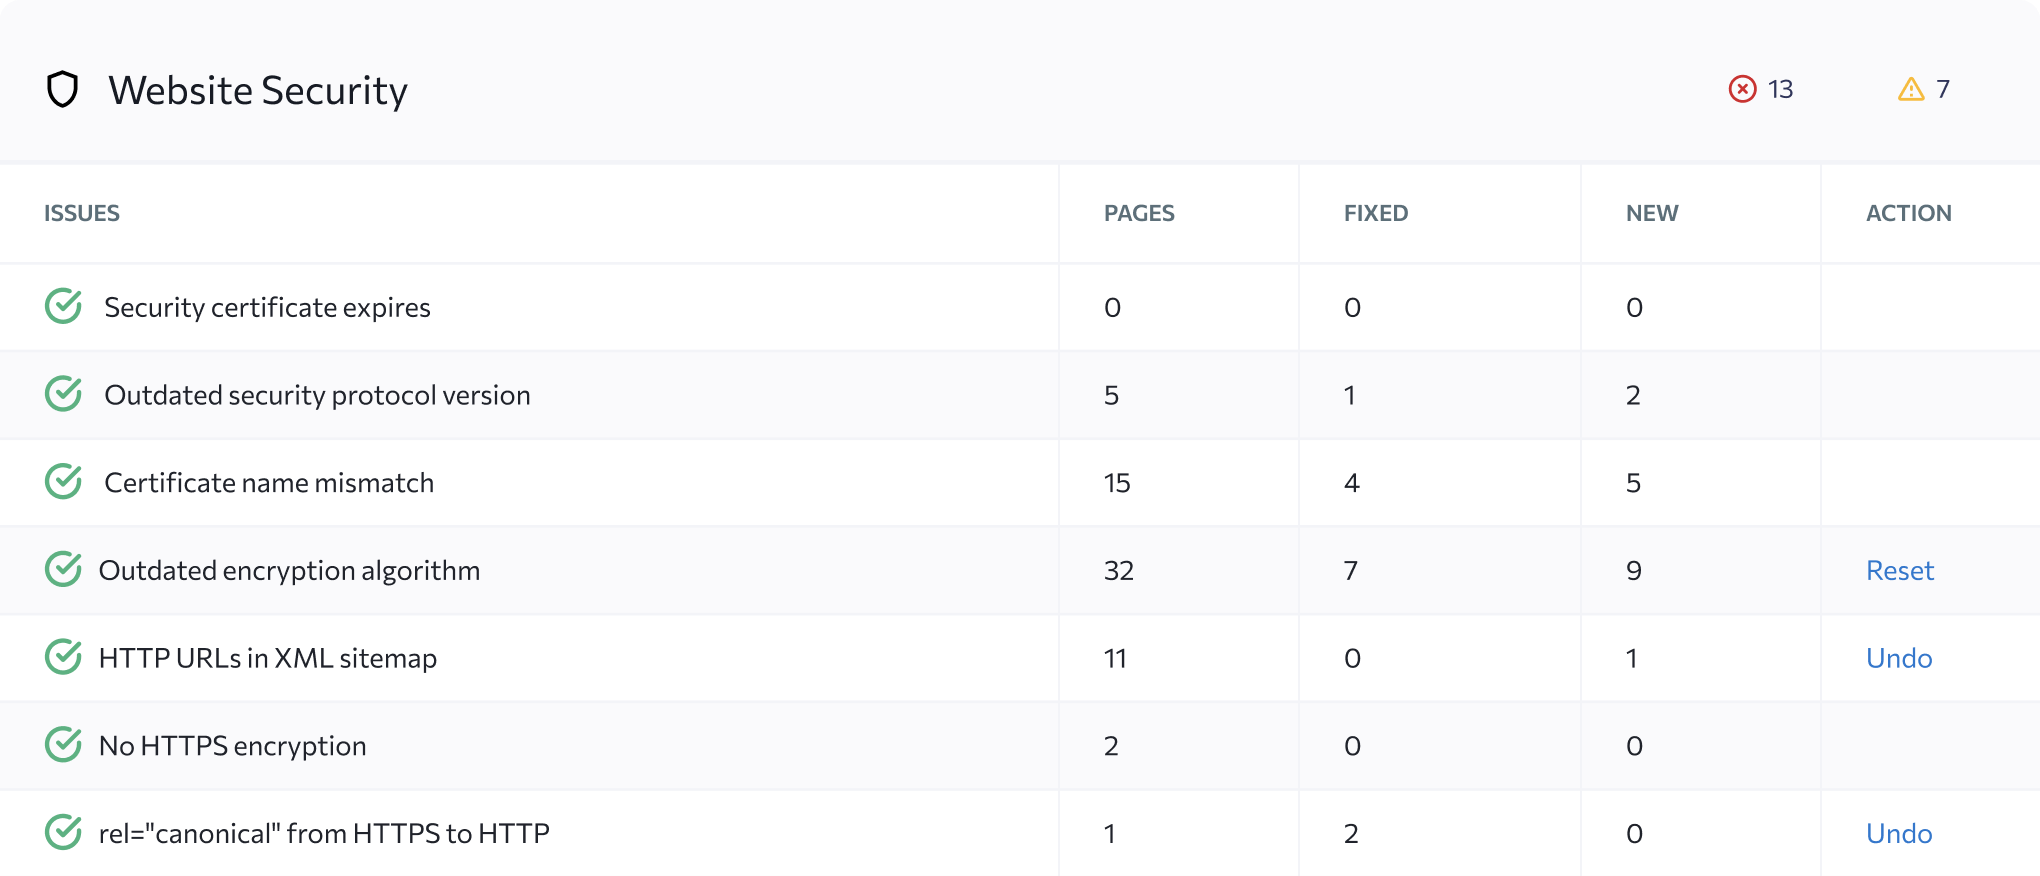The image size is (2040, 876).
Task: Select the Security certificate expires issue
Action: coord(267,307)
